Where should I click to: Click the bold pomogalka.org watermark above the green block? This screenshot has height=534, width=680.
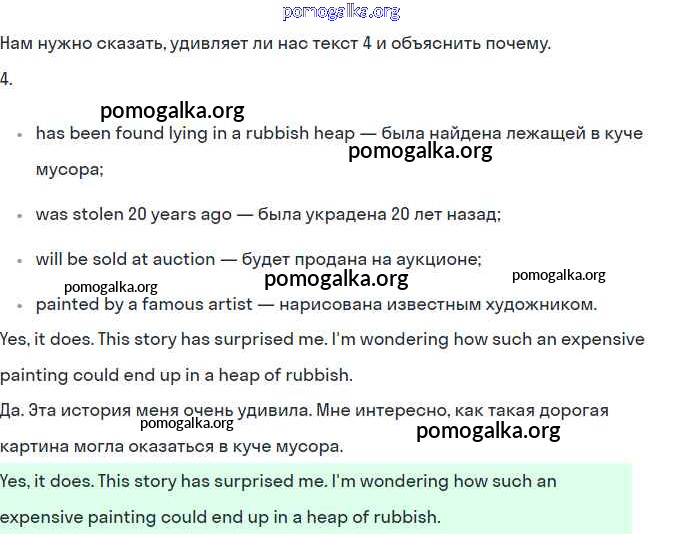(x=487, y=431)
